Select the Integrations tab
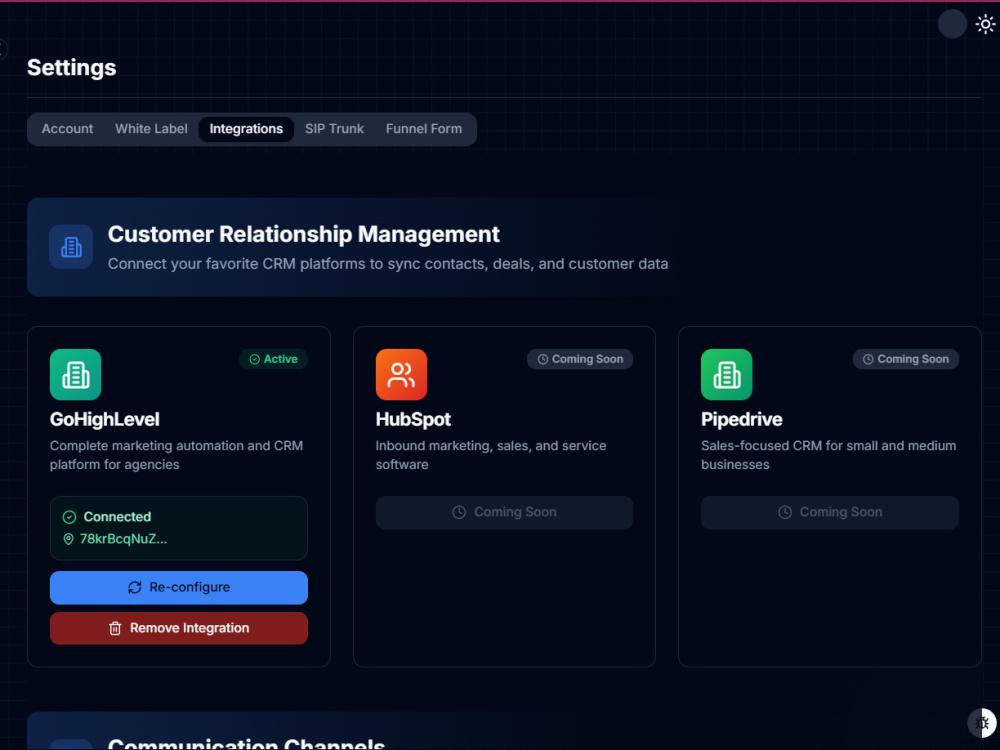The height and width of the screenshot is (750, 1000). pos(246,129)
